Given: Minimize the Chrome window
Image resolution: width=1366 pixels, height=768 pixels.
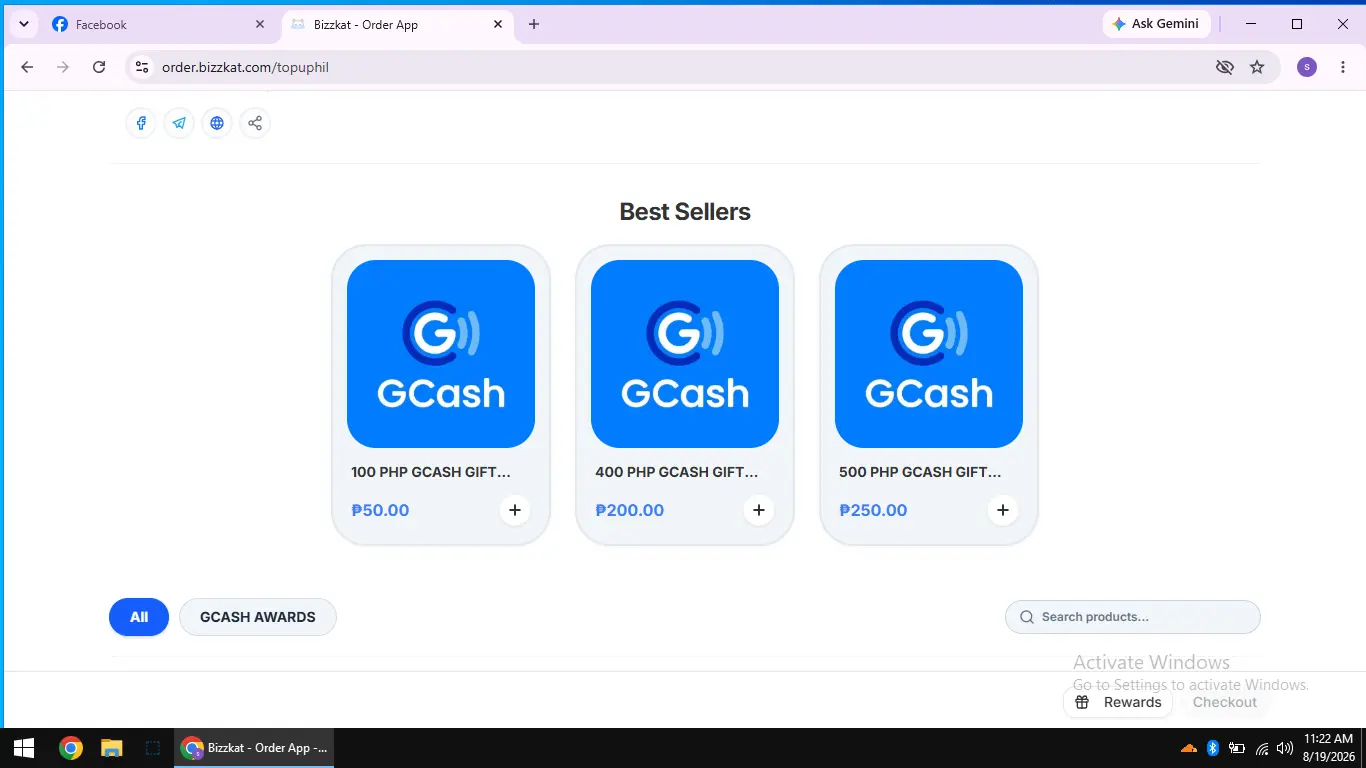Looking at the screenshot, I should pos(1251,24).
